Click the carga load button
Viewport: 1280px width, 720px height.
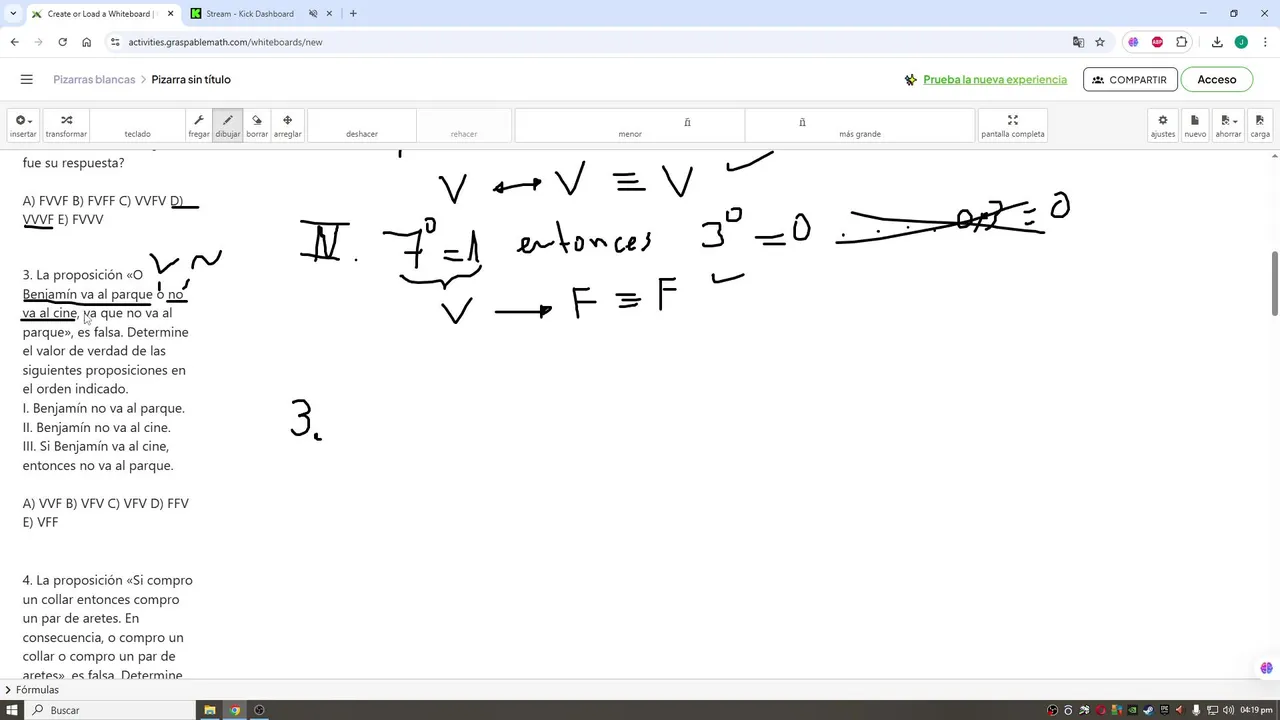pyautogui.click(x=1260, y=126)
